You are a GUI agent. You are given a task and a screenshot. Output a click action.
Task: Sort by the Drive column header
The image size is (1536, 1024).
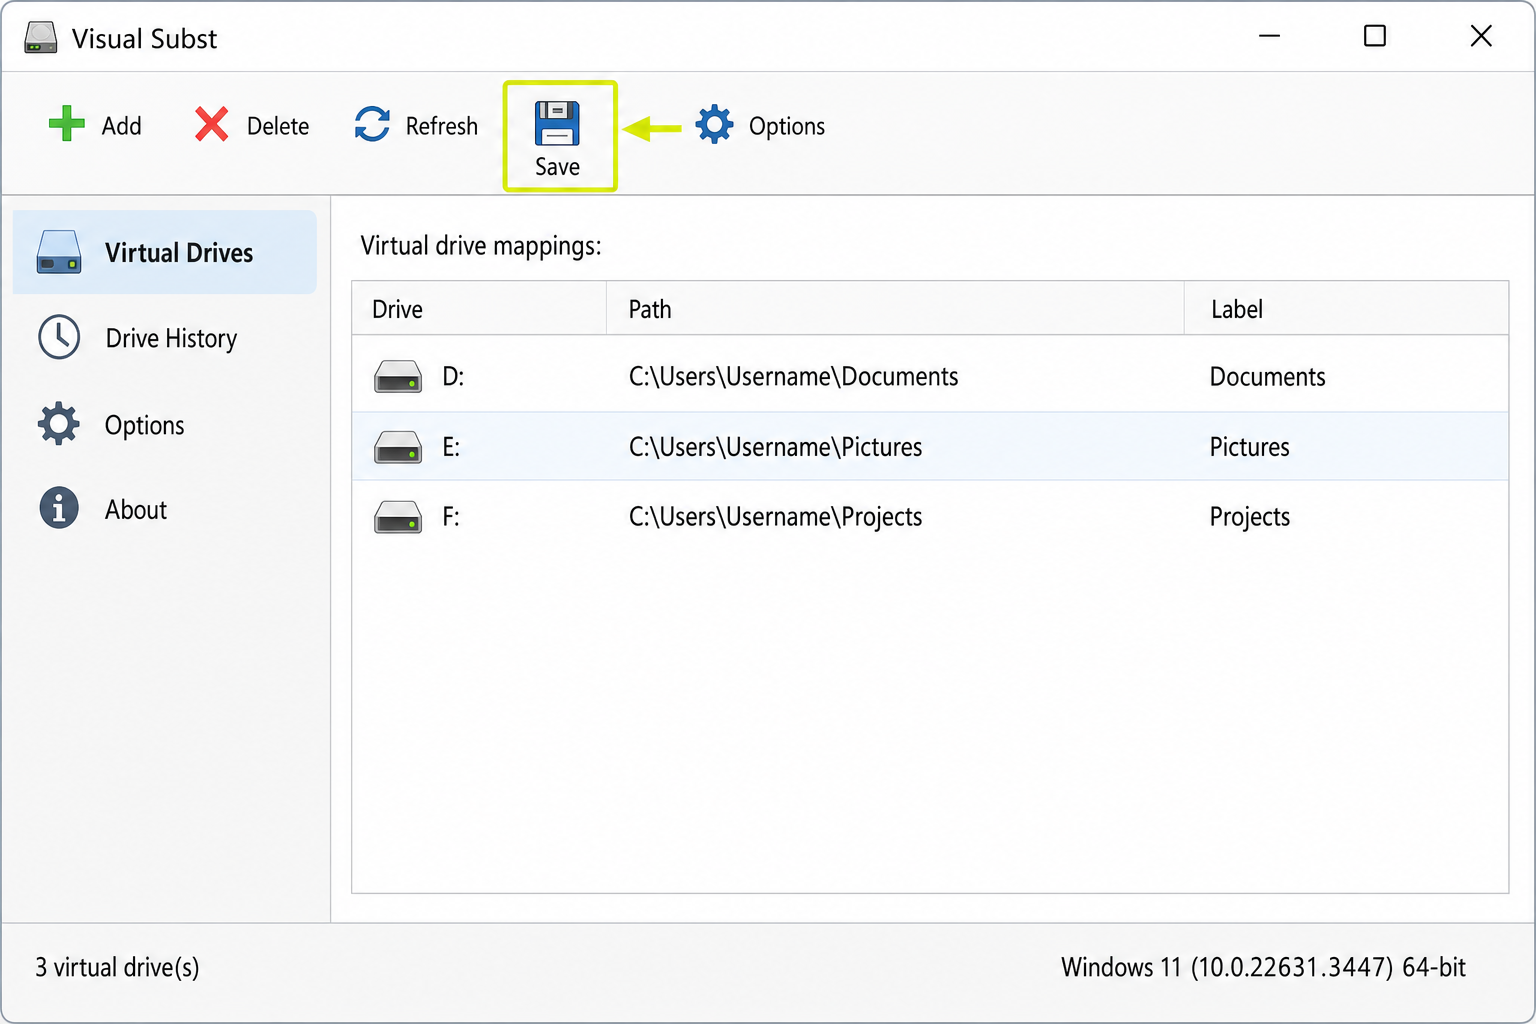(479, 308)
